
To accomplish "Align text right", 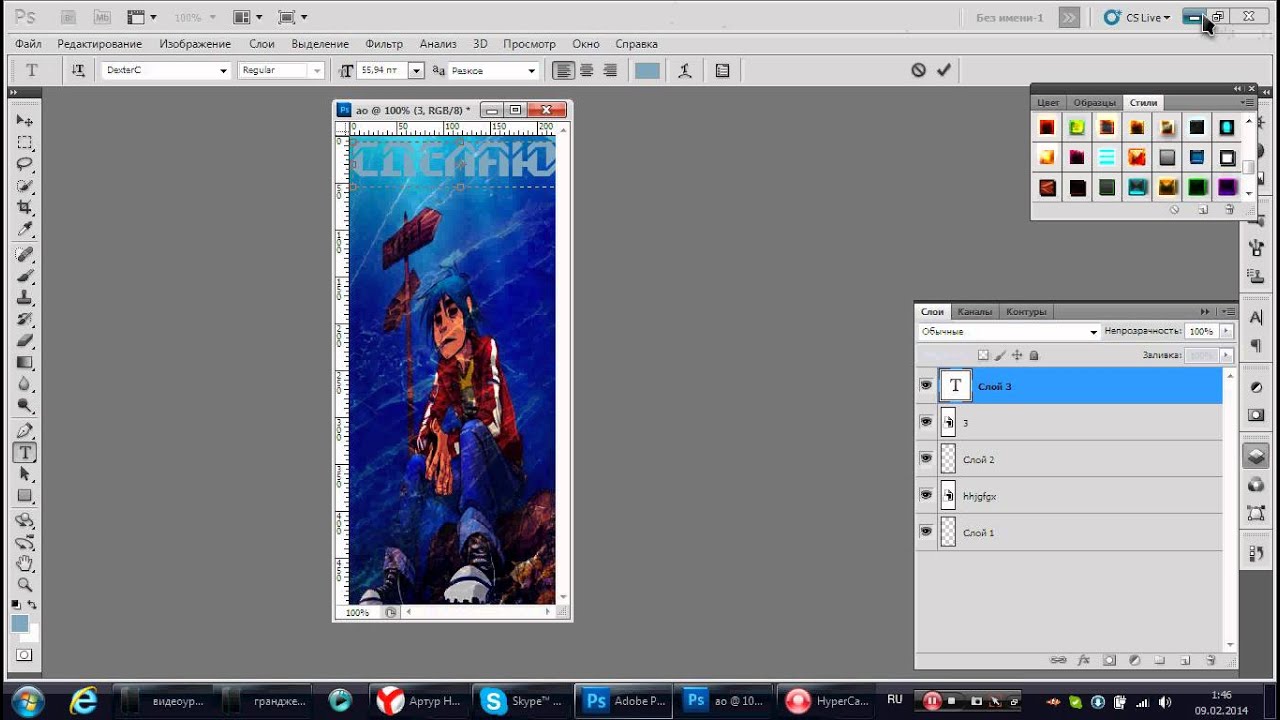I will 609,70.
